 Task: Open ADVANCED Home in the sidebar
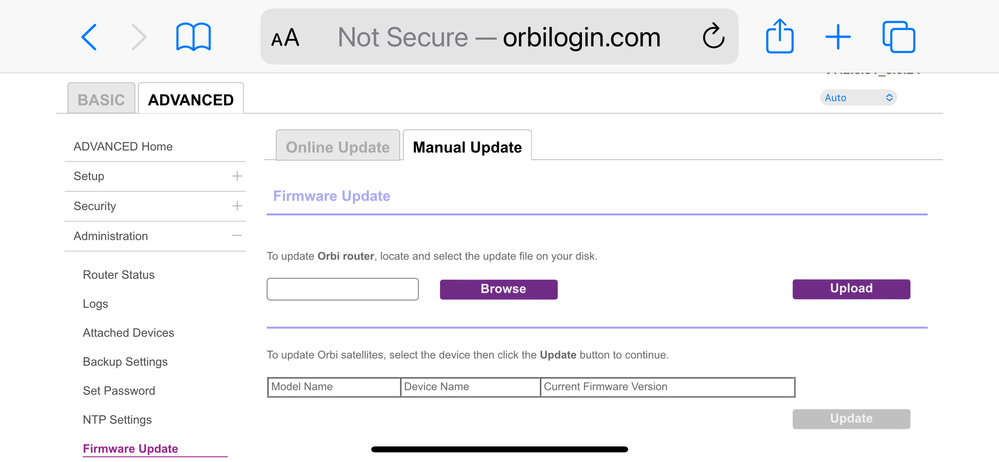pyautogui.click(x=123, y=147)
